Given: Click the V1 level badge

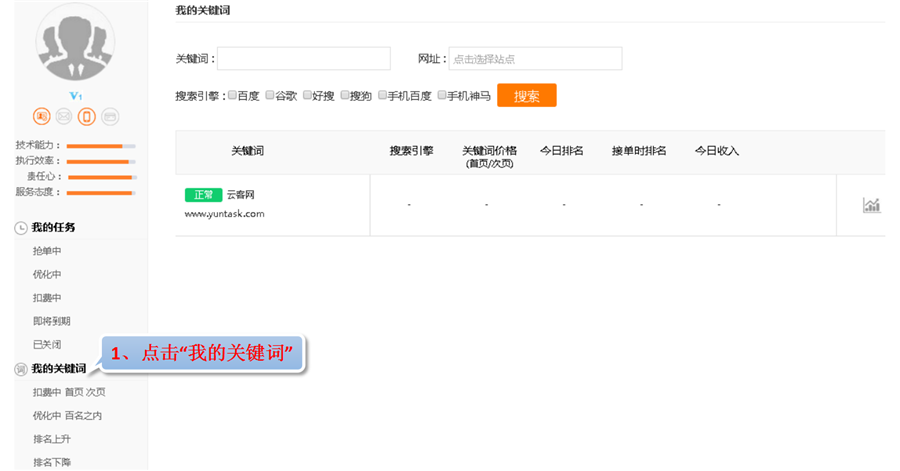Looking at the screenshot, I should click(76, 96).
